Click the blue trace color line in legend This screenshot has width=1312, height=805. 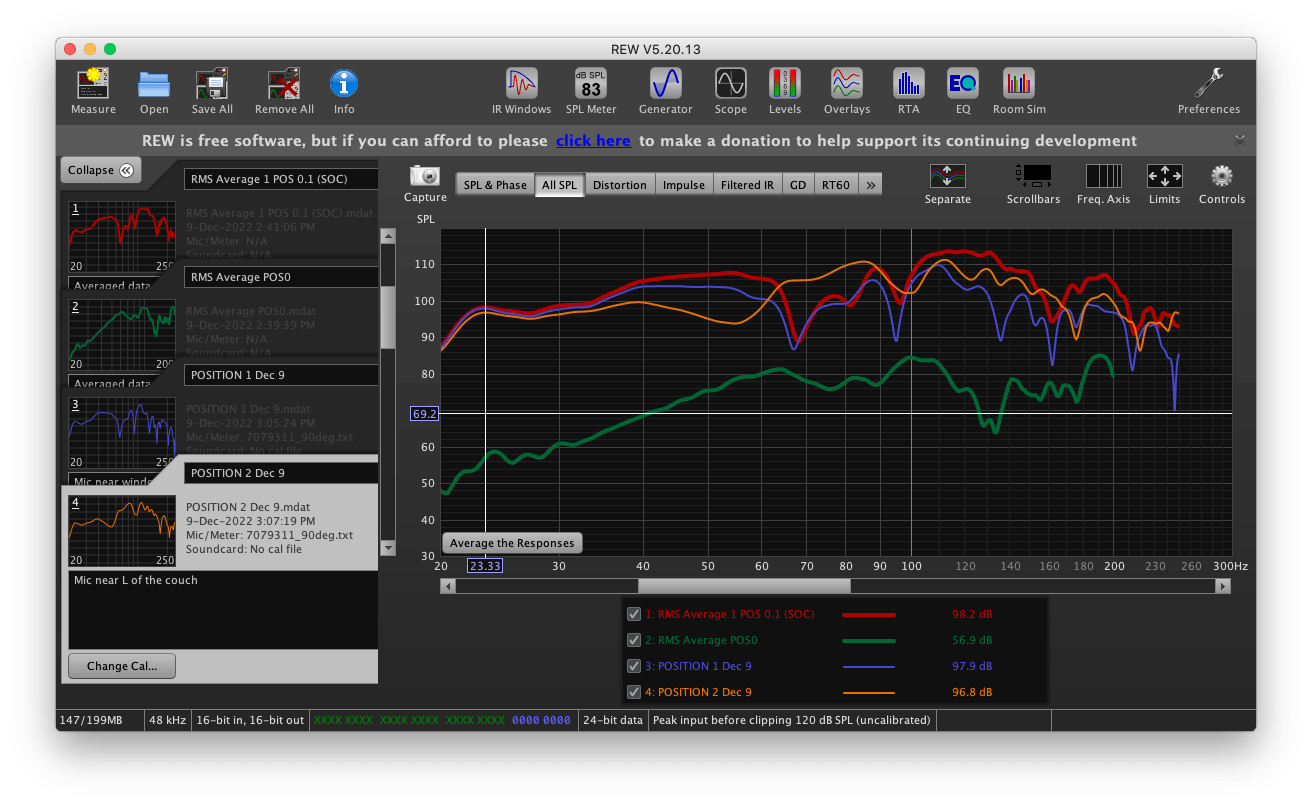869,666
